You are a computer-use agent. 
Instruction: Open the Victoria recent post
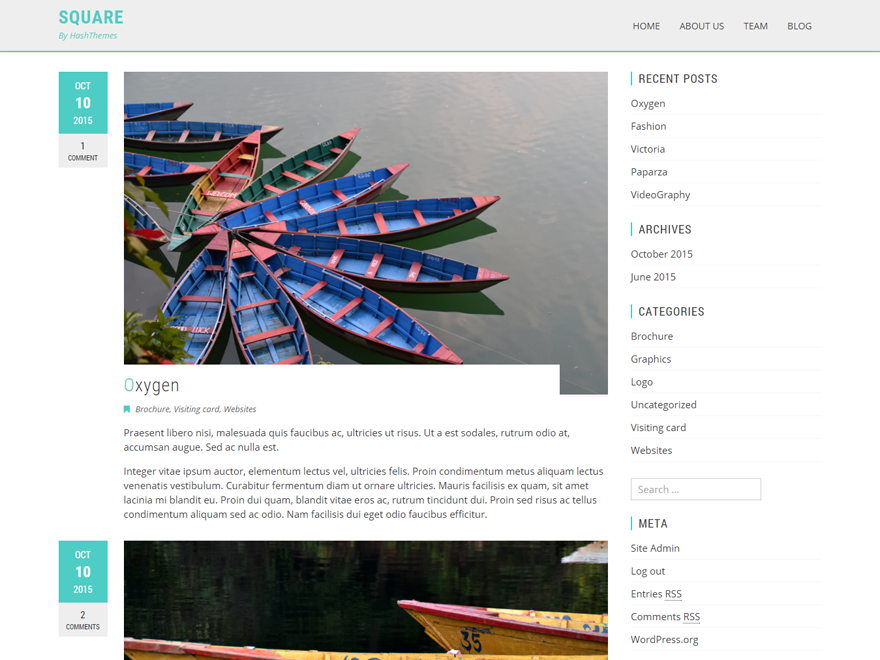click(648, 149)
